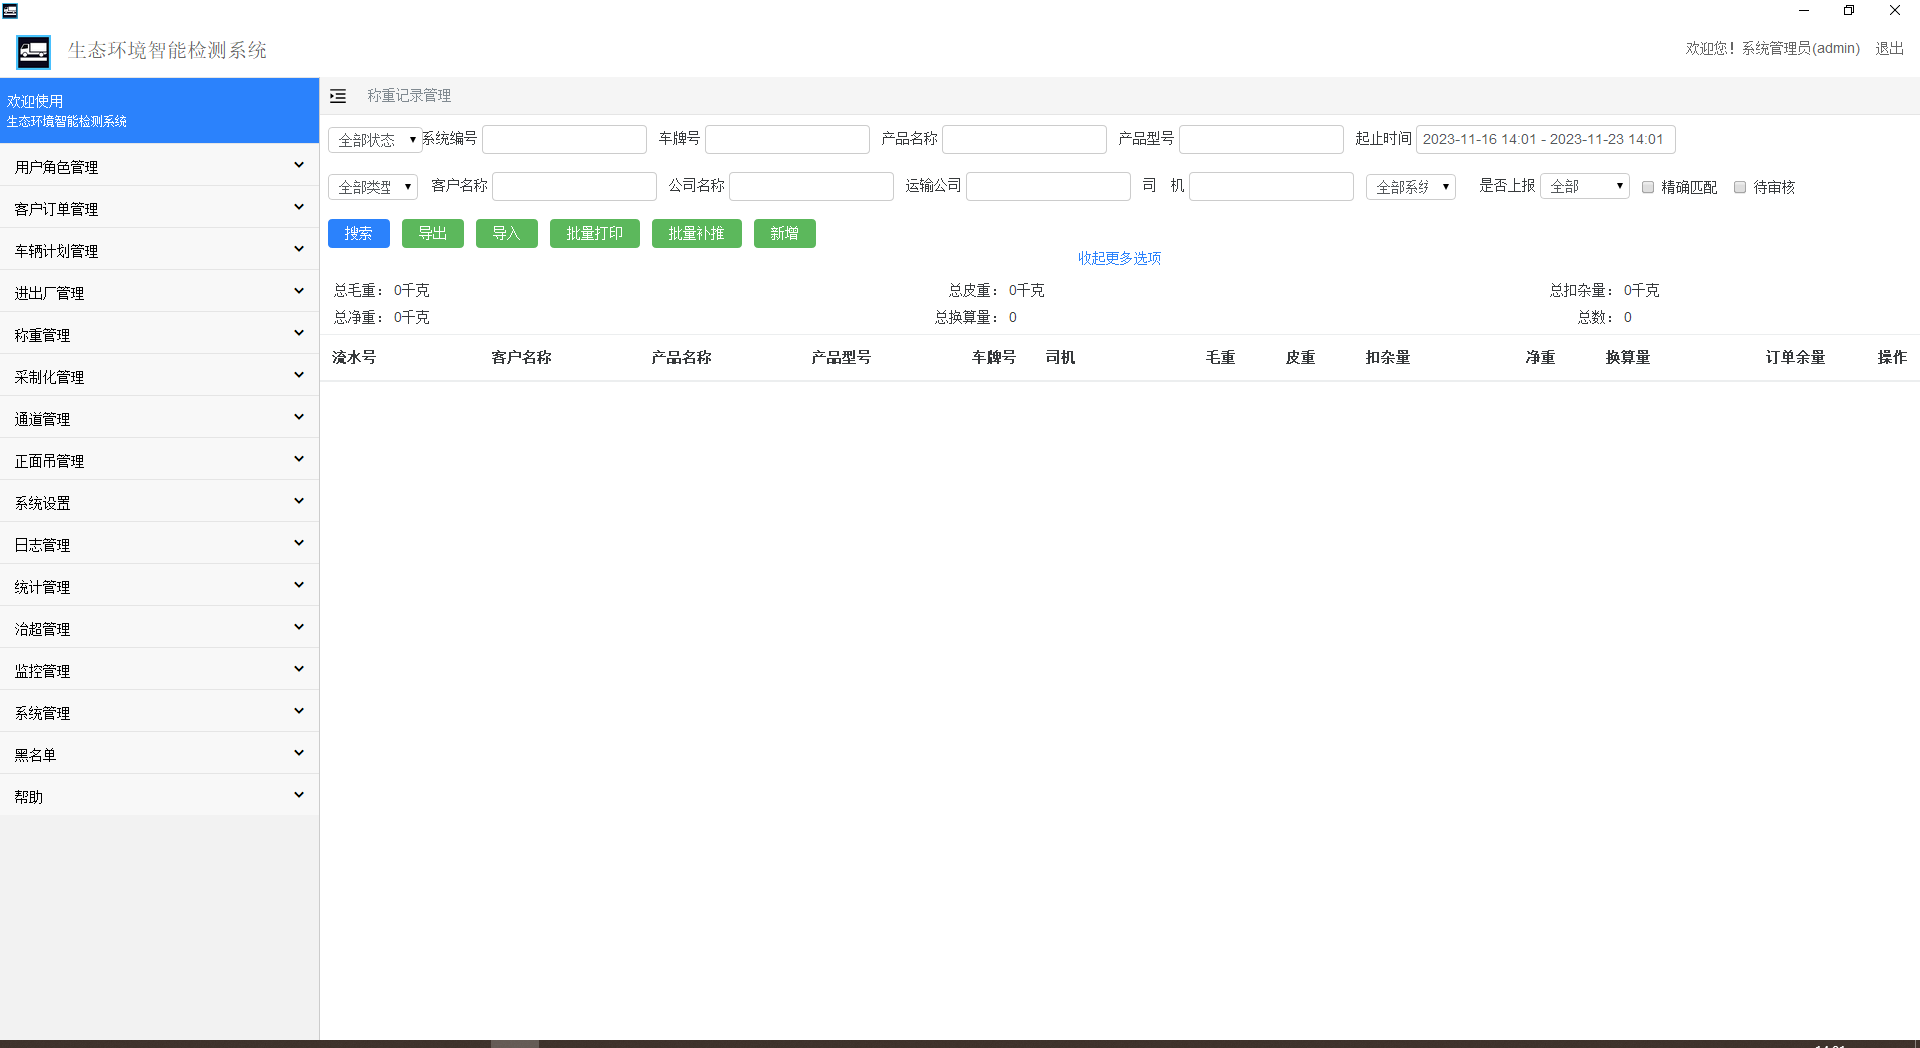Click the 导出 button
The image size is (1920, 1048).
tap(433, 233)
